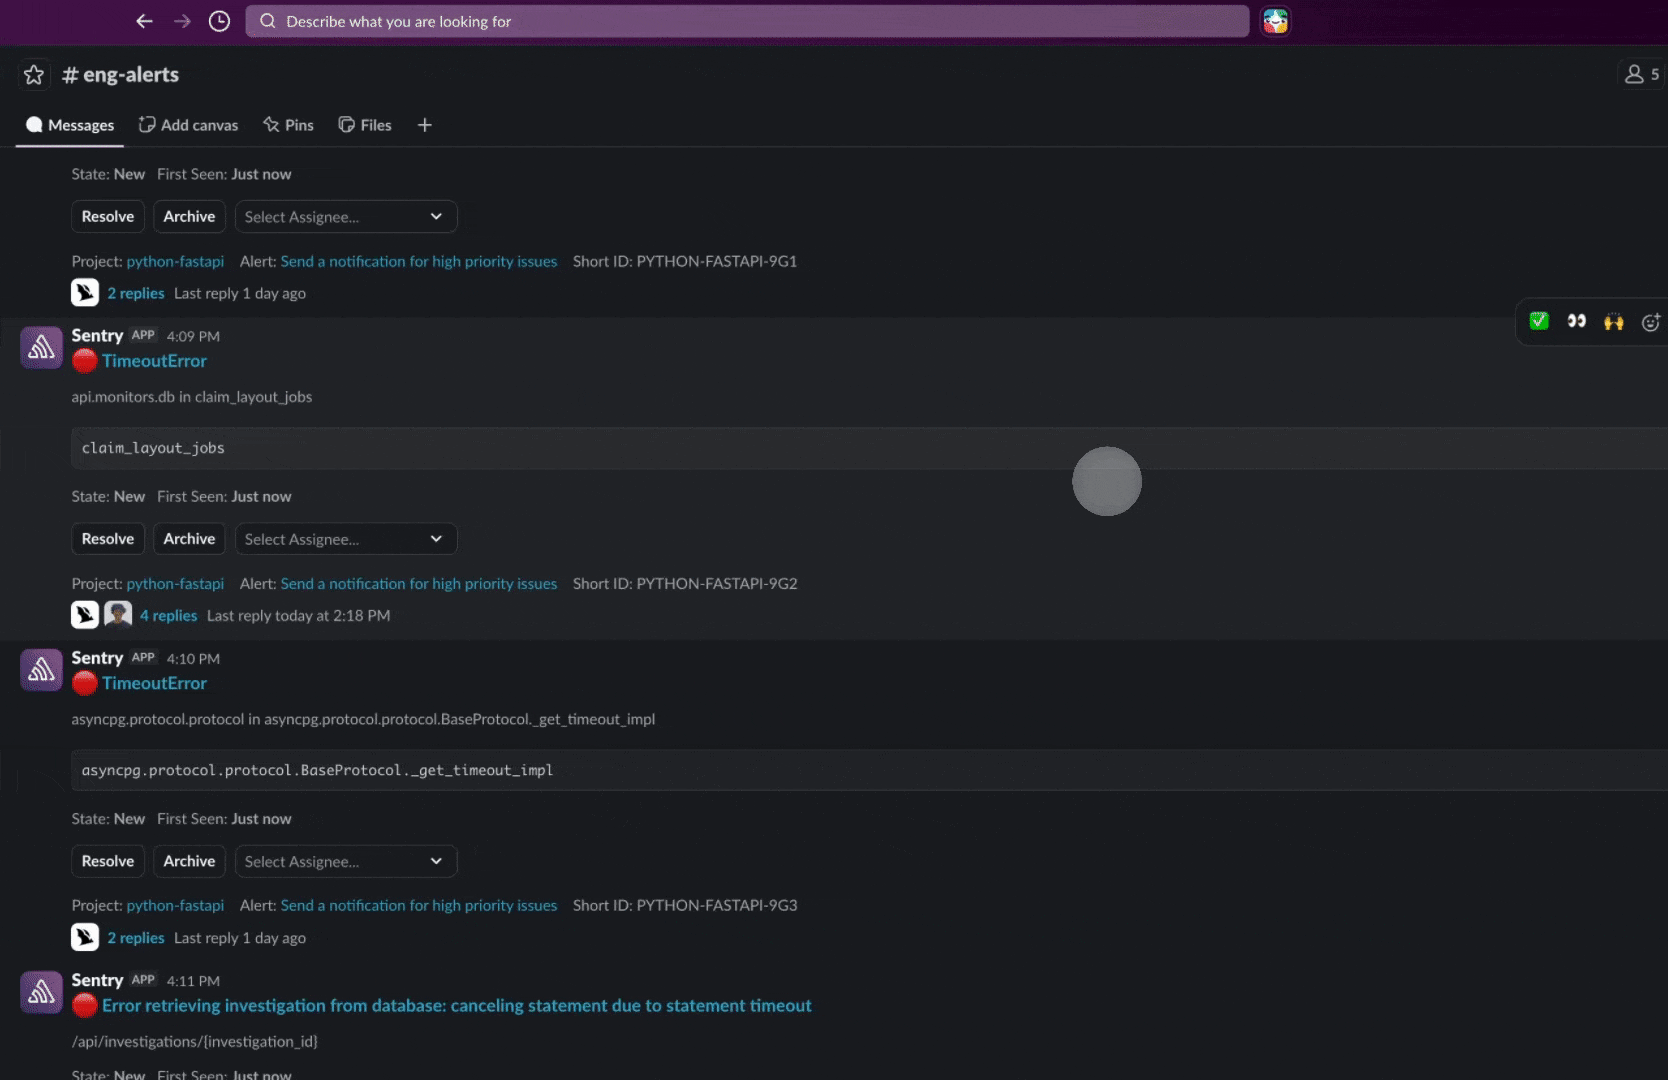Screen dimensions: 1668x1080
Task: Archive the PYTHON-FASTAPI-9G1 issue
Action: click(189, 216)
